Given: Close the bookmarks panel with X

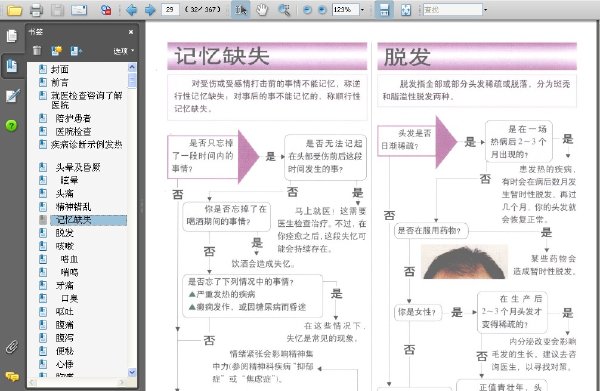Looking at the screenshot, I should pyautogui.click(x=131, y=32).
